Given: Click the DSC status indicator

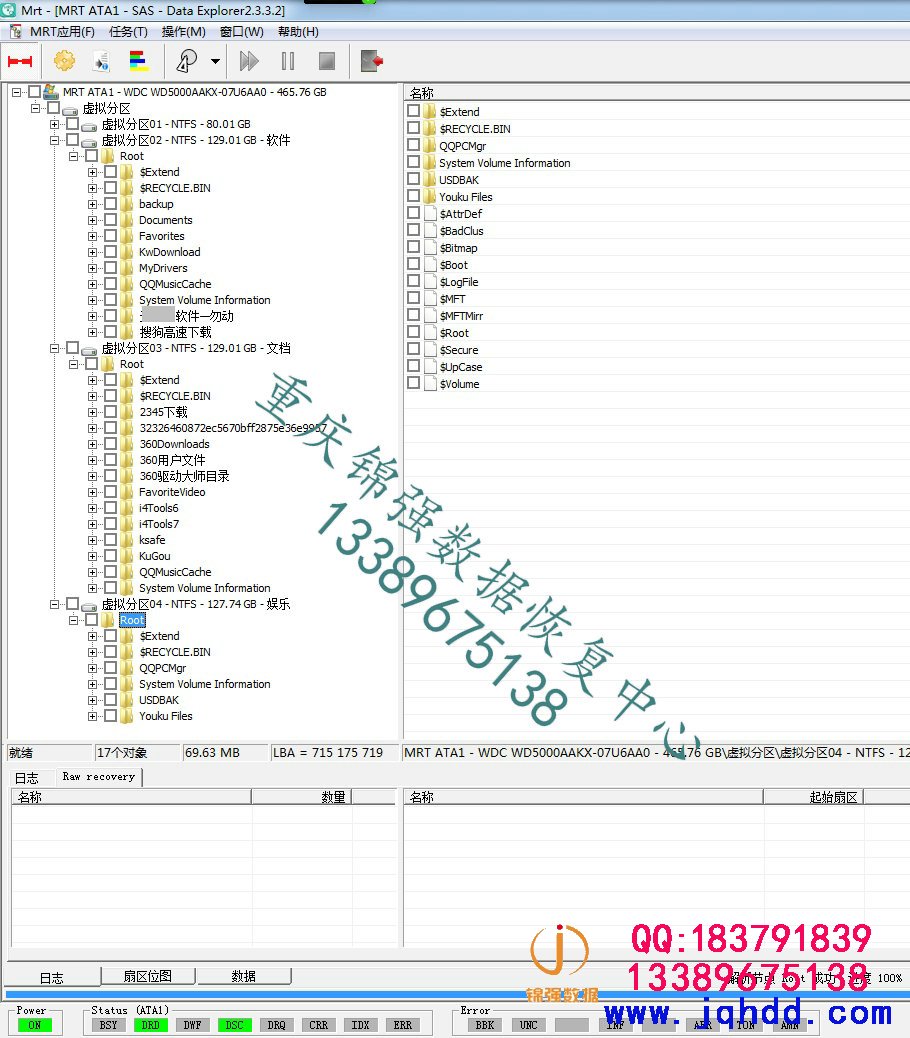Looking at the screenshot, I should 234,1025.
